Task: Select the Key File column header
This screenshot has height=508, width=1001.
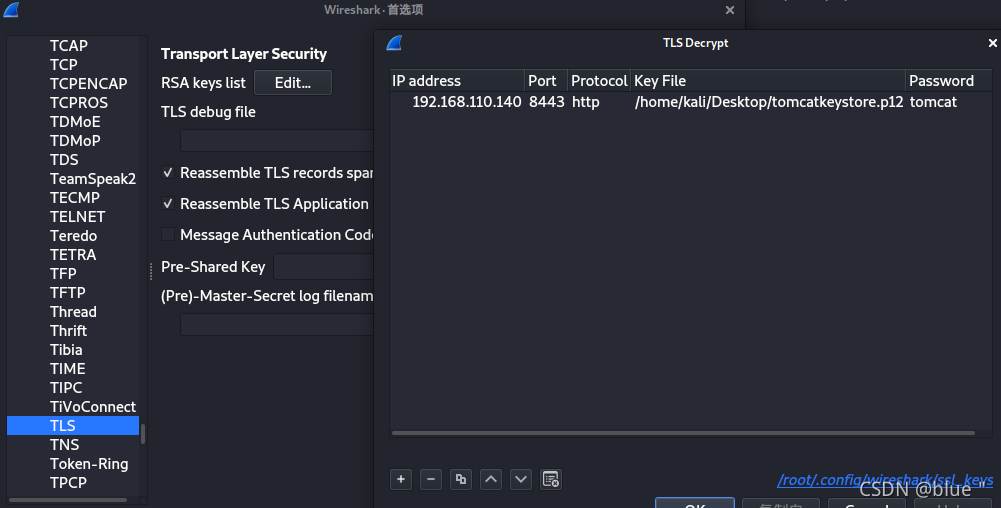Action: (x=768, y=81)
